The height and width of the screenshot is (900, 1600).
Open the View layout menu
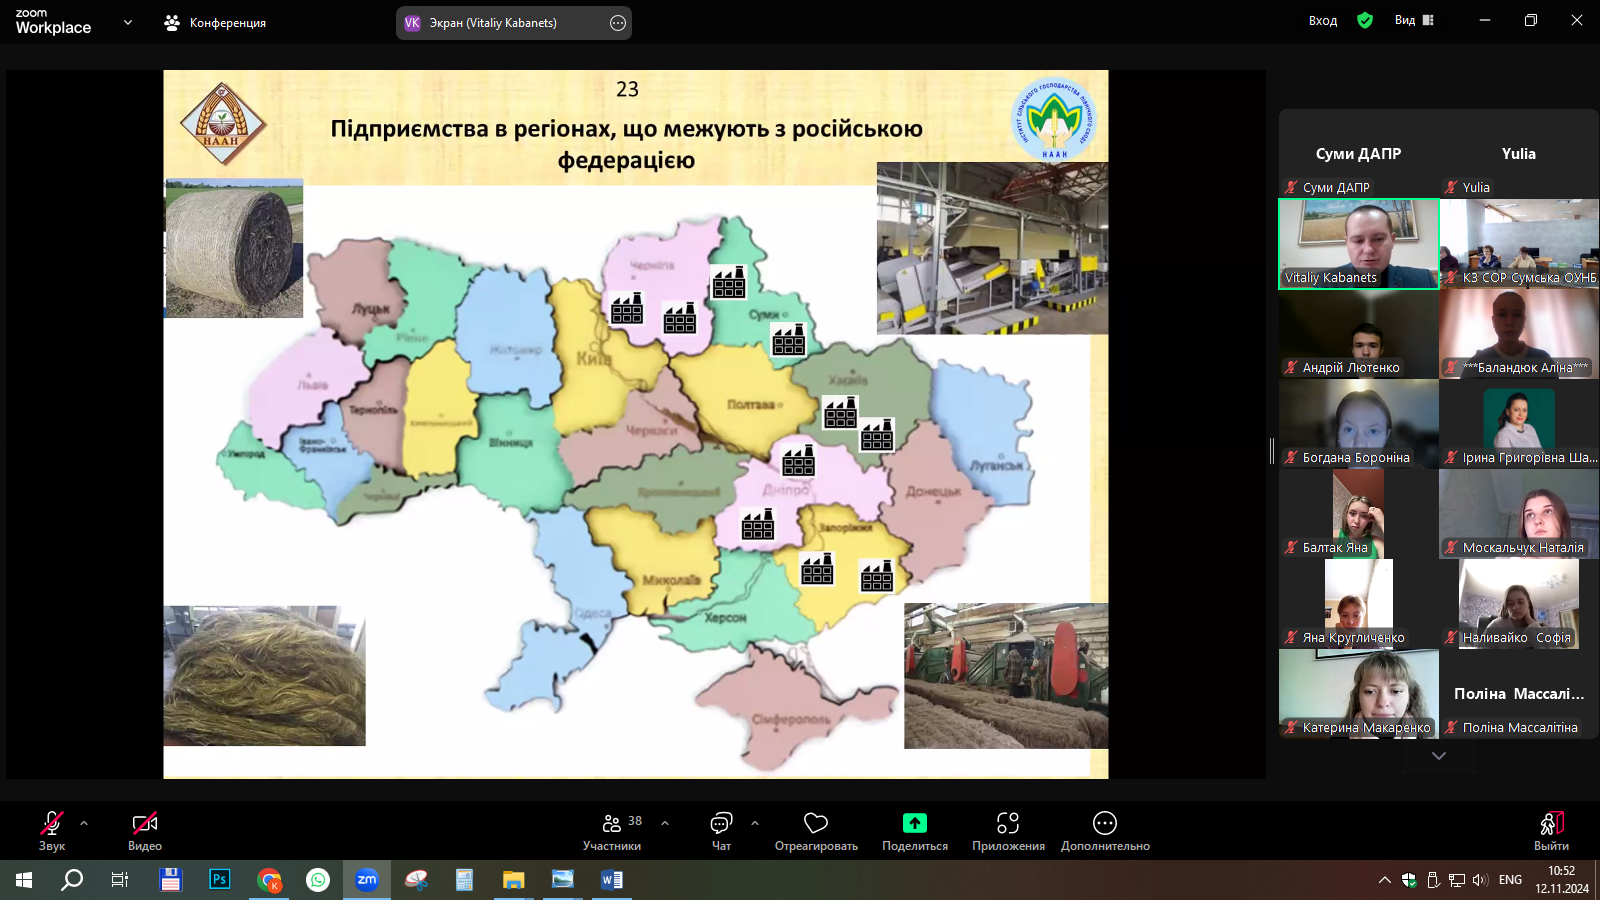pos(1414,20)
